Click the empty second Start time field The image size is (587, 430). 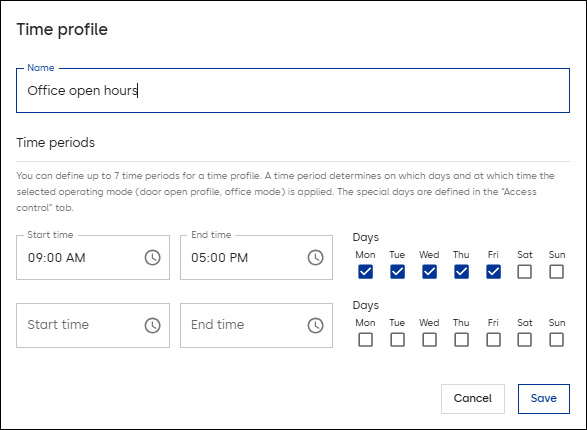(93, 325)
